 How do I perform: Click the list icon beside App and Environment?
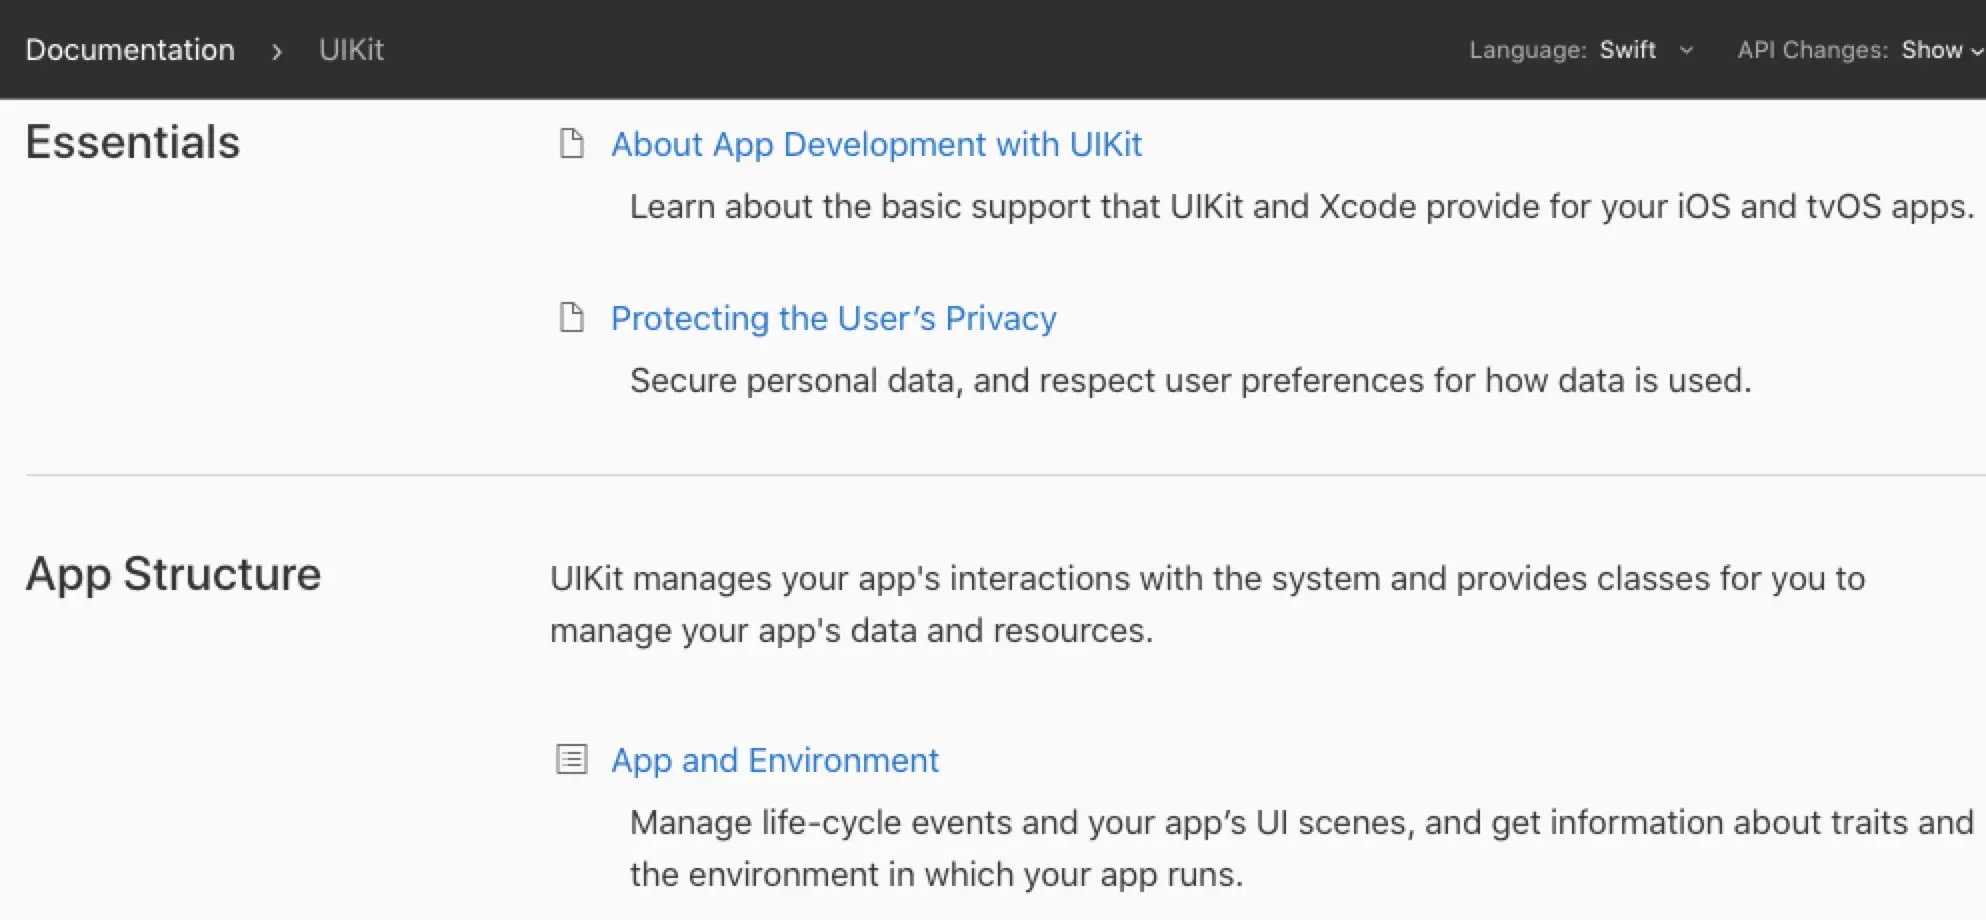(571, 760)
